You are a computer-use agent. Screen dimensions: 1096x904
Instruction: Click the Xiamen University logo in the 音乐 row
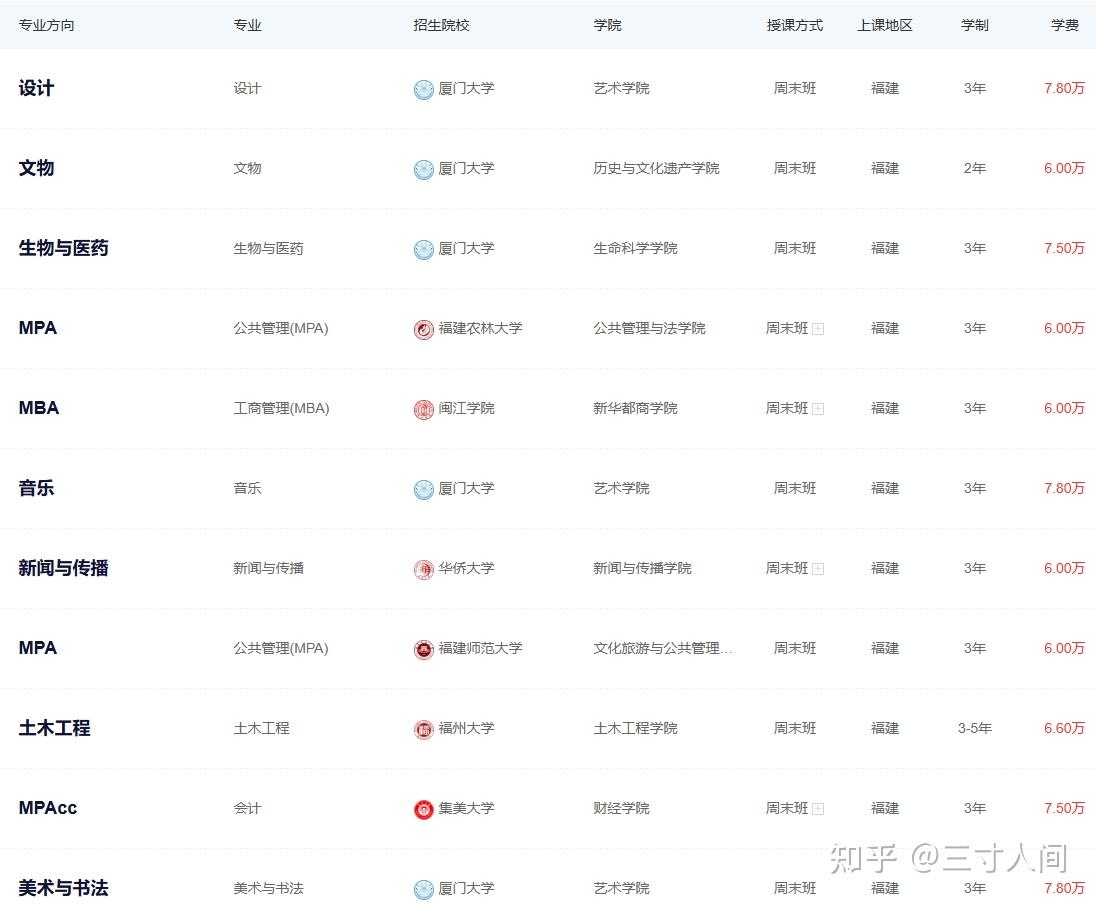[424, 489]
